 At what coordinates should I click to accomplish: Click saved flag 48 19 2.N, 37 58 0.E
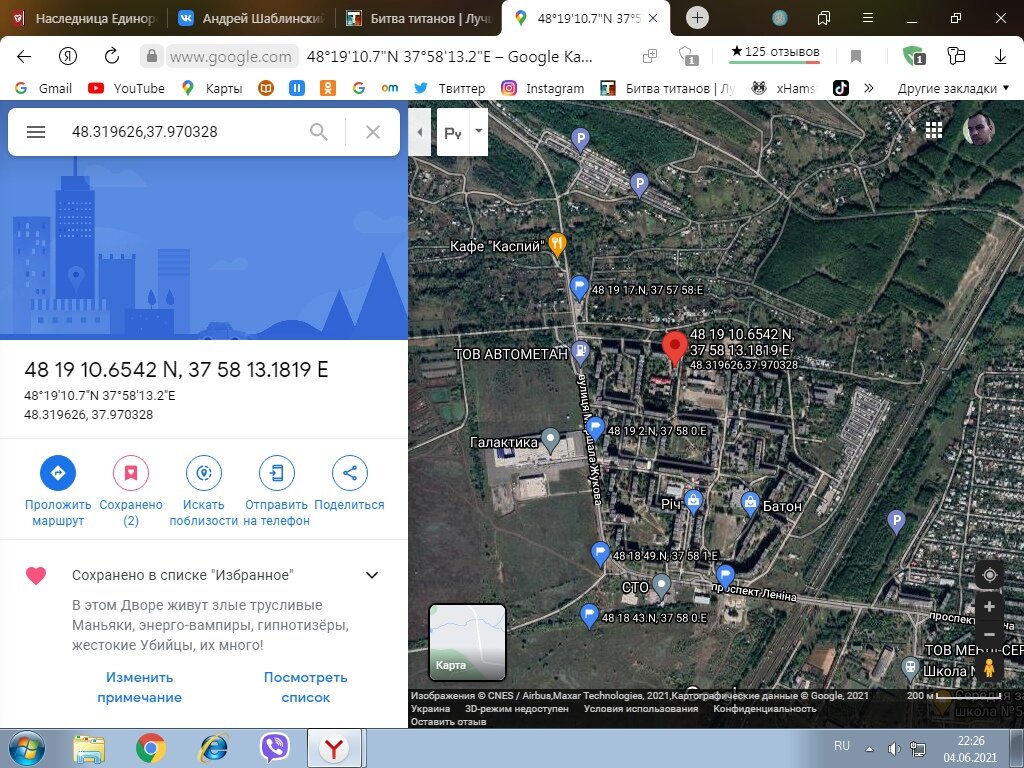(x=595, y=430)
